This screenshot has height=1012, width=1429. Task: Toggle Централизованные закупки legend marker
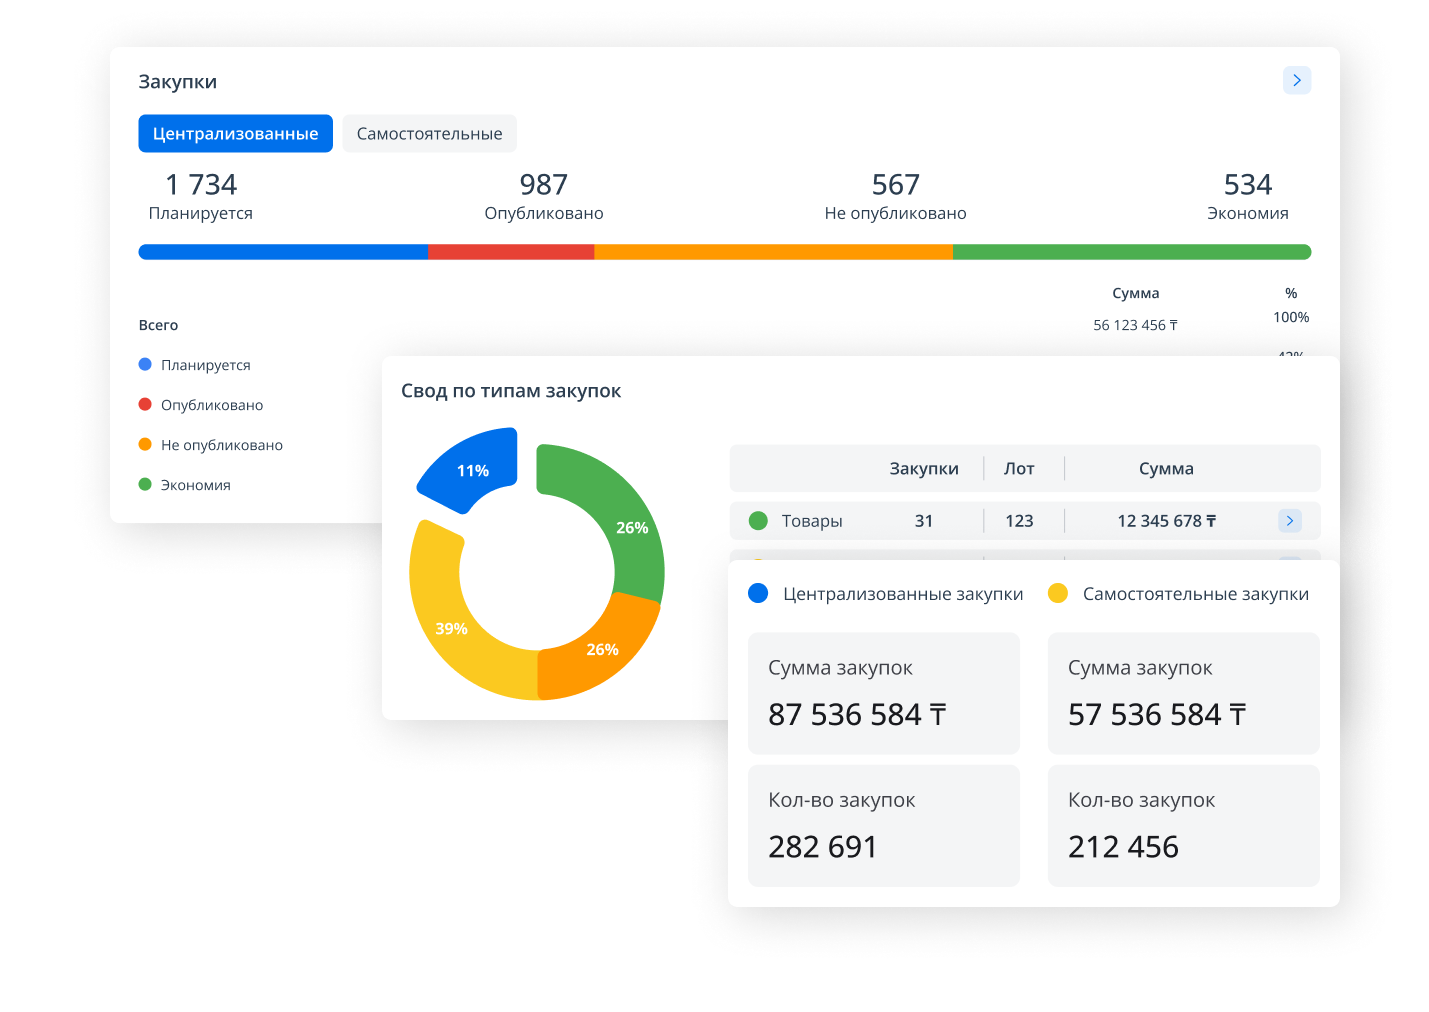click(758, 594)
